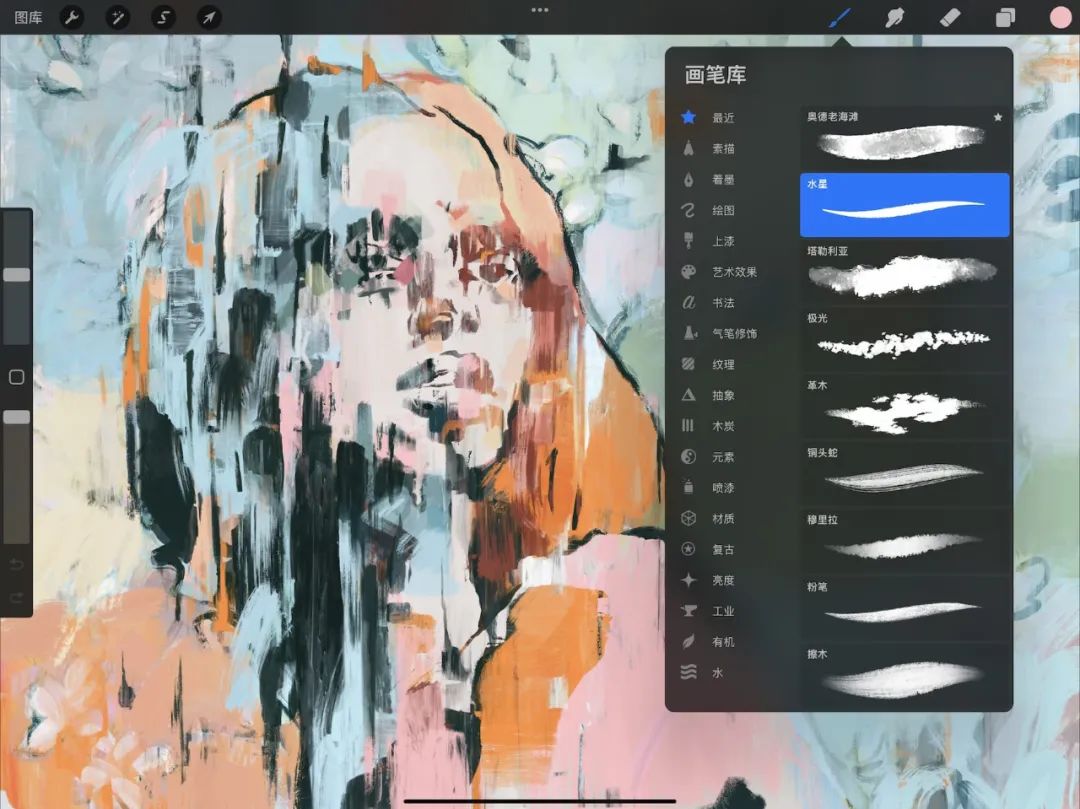Choose the 塔勒利亚 brush

pyautogui.click(x=904, y=273)
